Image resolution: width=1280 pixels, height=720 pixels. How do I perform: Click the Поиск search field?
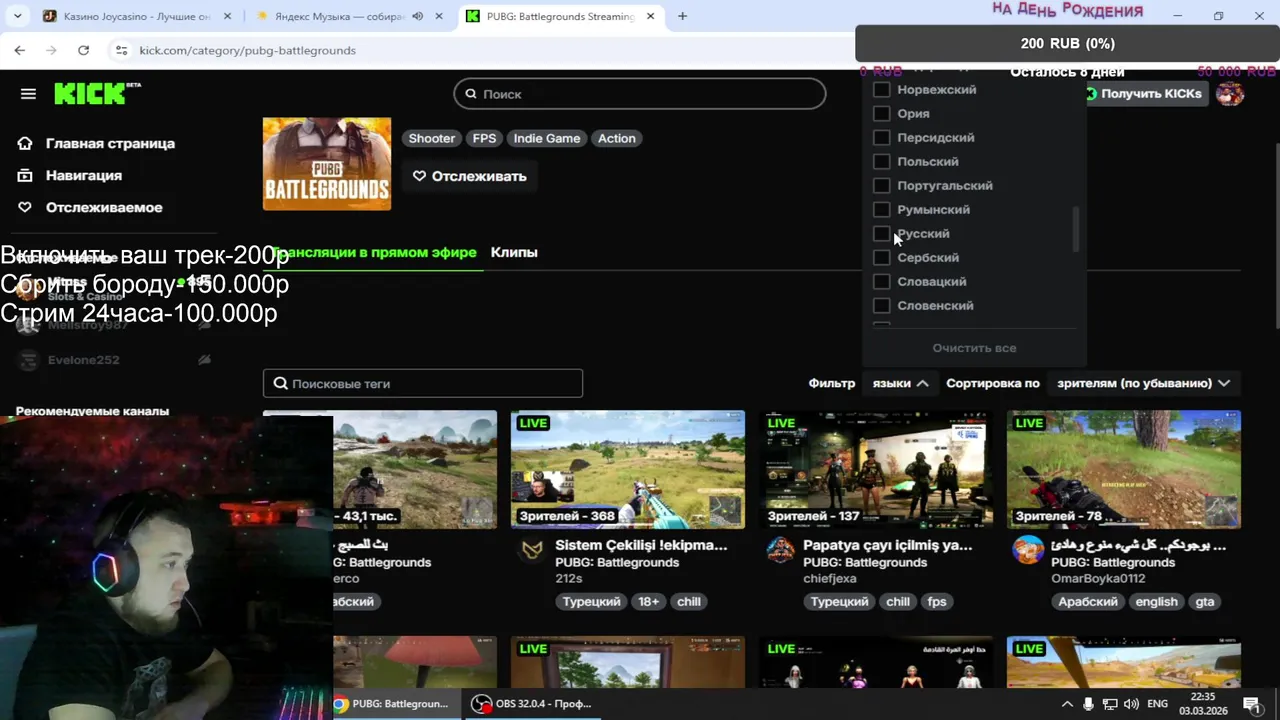(x=640, y=94)
